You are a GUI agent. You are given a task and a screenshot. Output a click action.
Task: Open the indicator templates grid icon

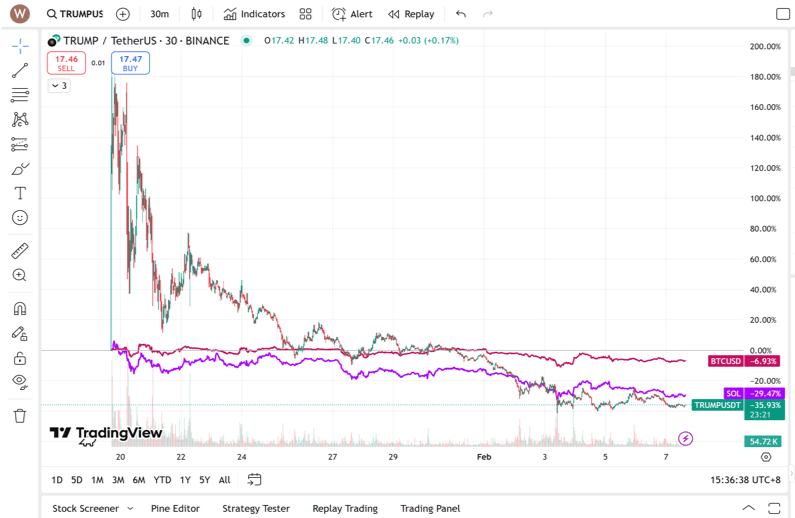pyautogui.click(x=305, y=14)
